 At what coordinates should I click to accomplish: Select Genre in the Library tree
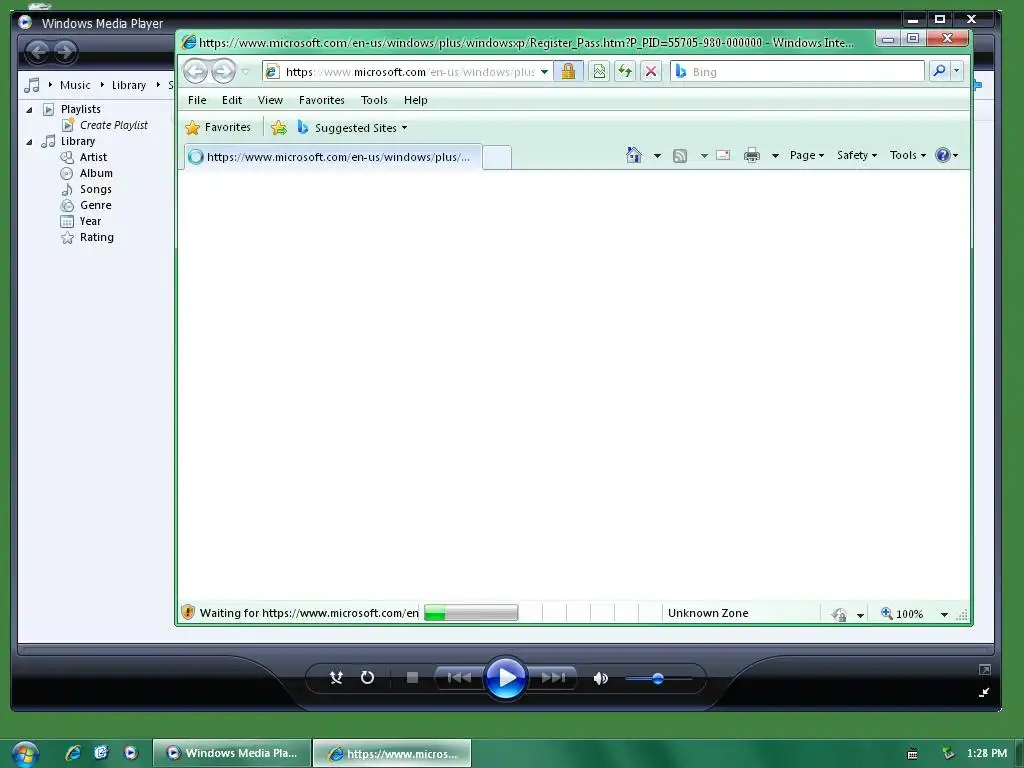pos(86,205)
